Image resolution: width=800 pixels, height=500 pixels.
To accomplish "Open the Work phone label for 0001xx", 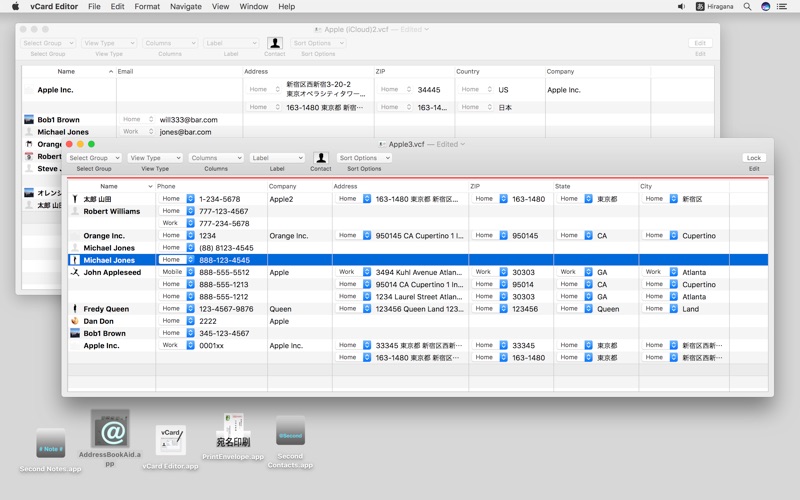I will pyautogui.click(x=177, y=345).
